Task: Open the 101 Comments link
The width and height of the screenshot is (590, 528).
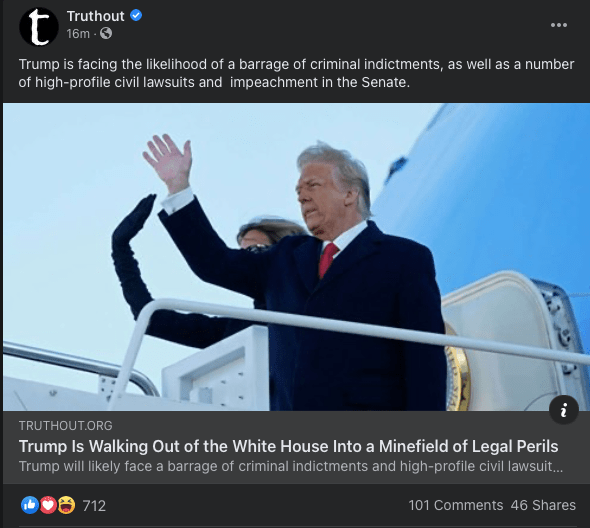Action: pos(456,505)
